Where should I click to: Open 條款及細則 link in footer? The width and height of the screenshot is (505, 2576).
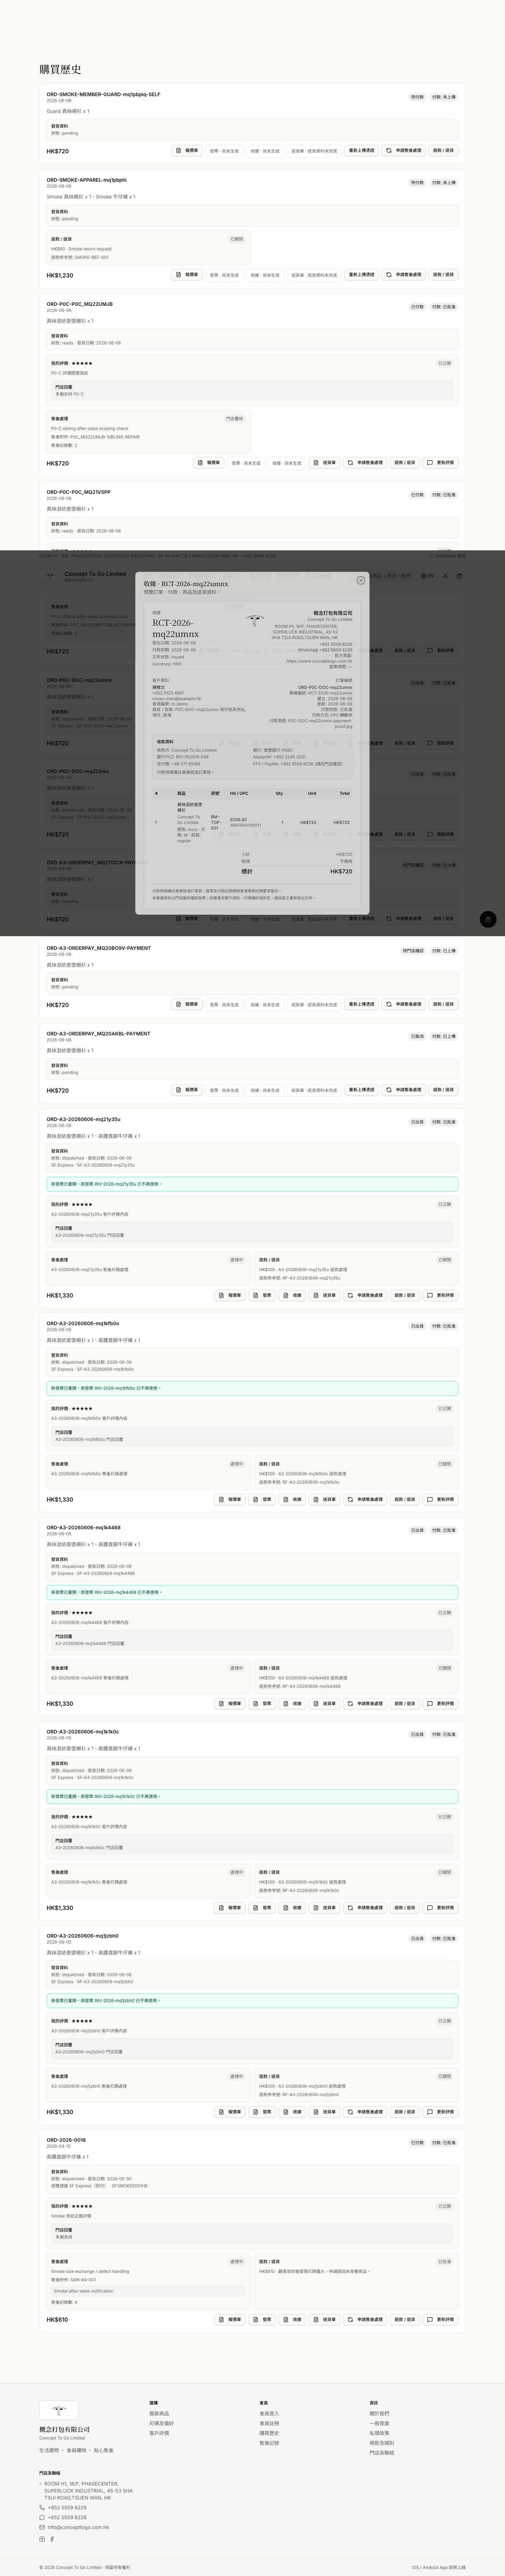point(382,2443)
